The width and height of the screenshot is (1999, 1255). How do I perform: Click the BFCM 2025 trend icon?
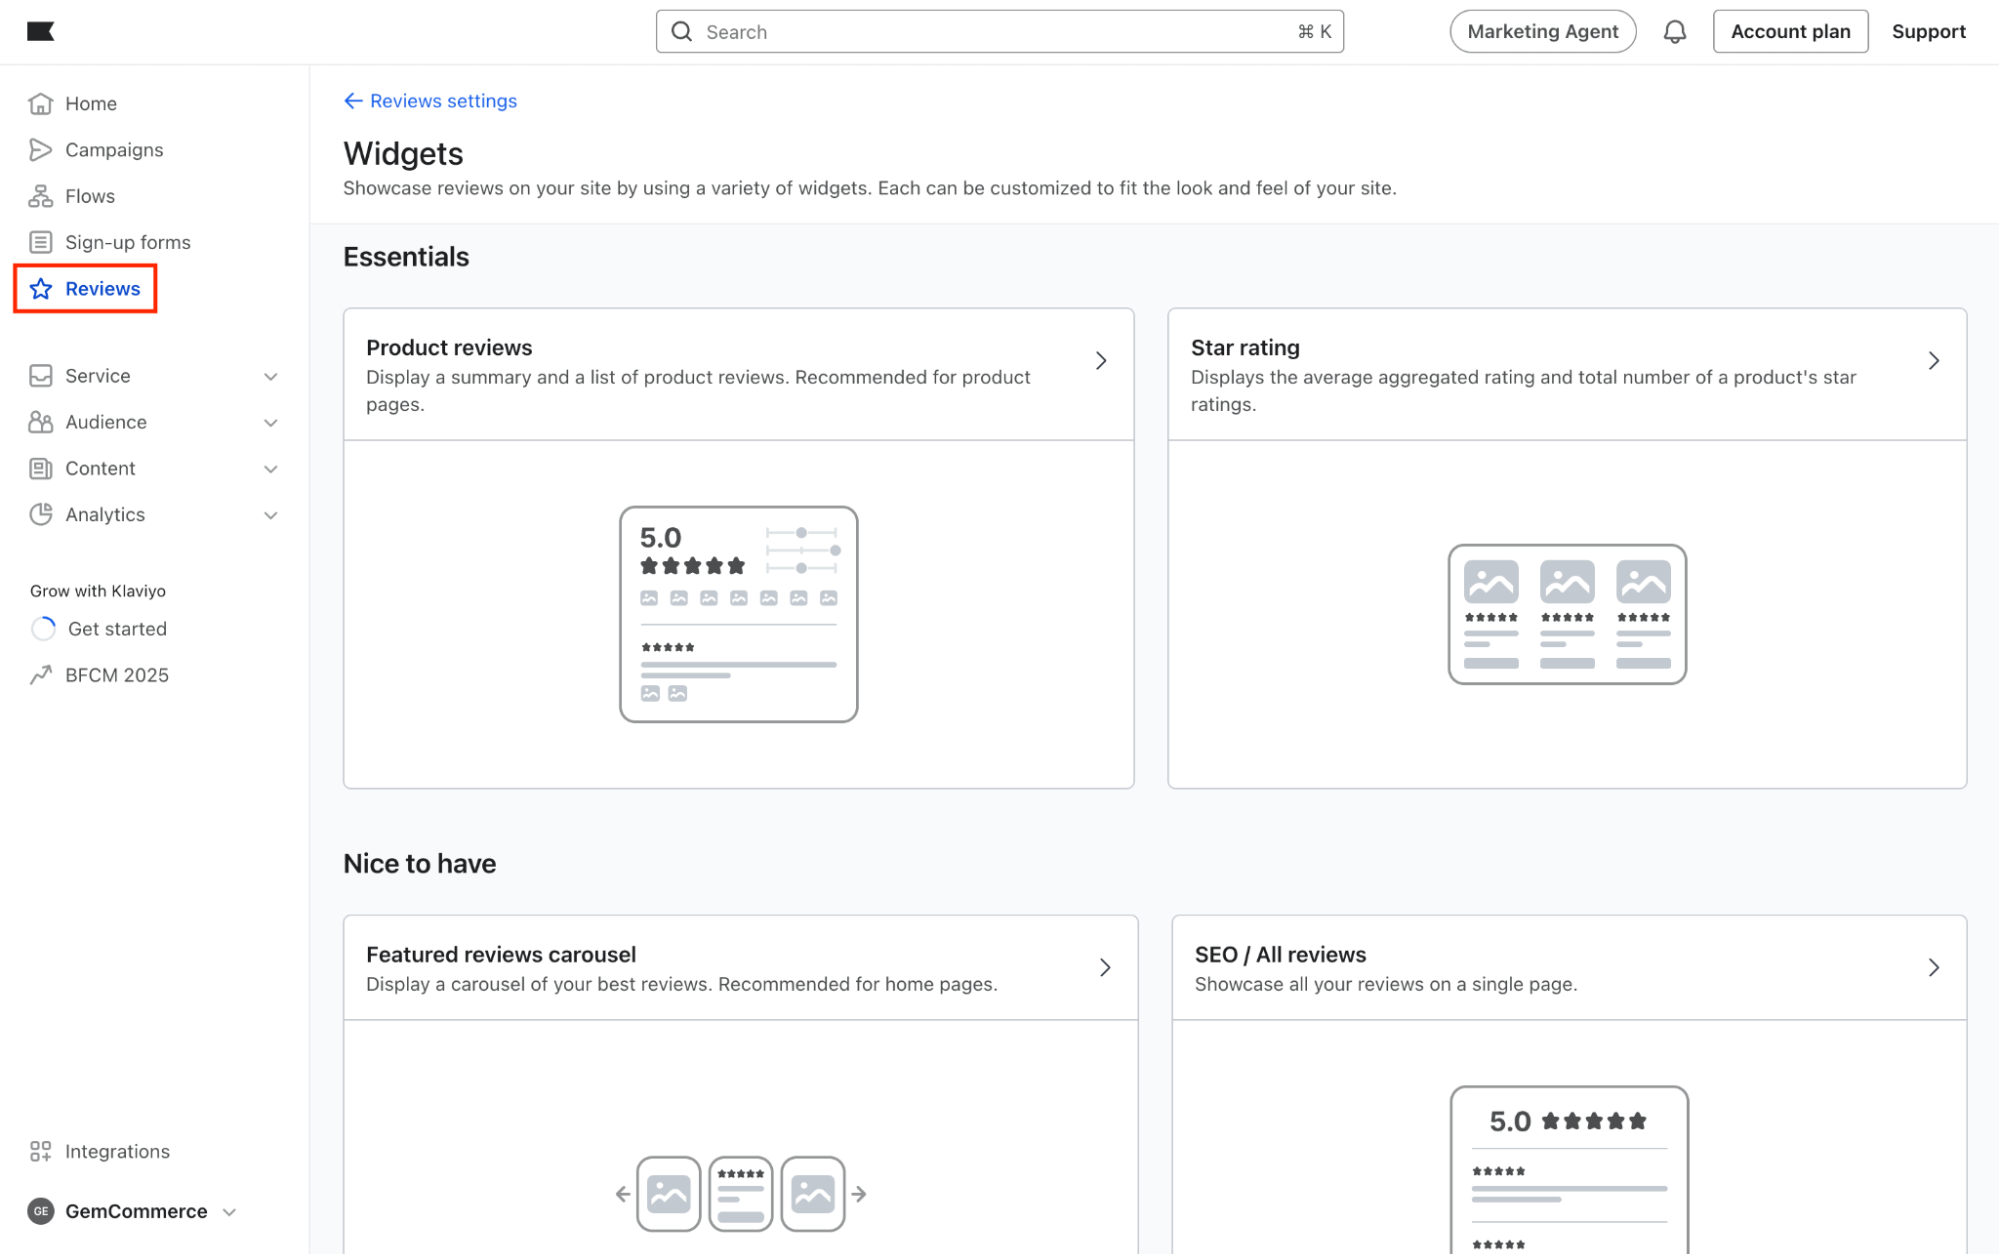point(40,675)
